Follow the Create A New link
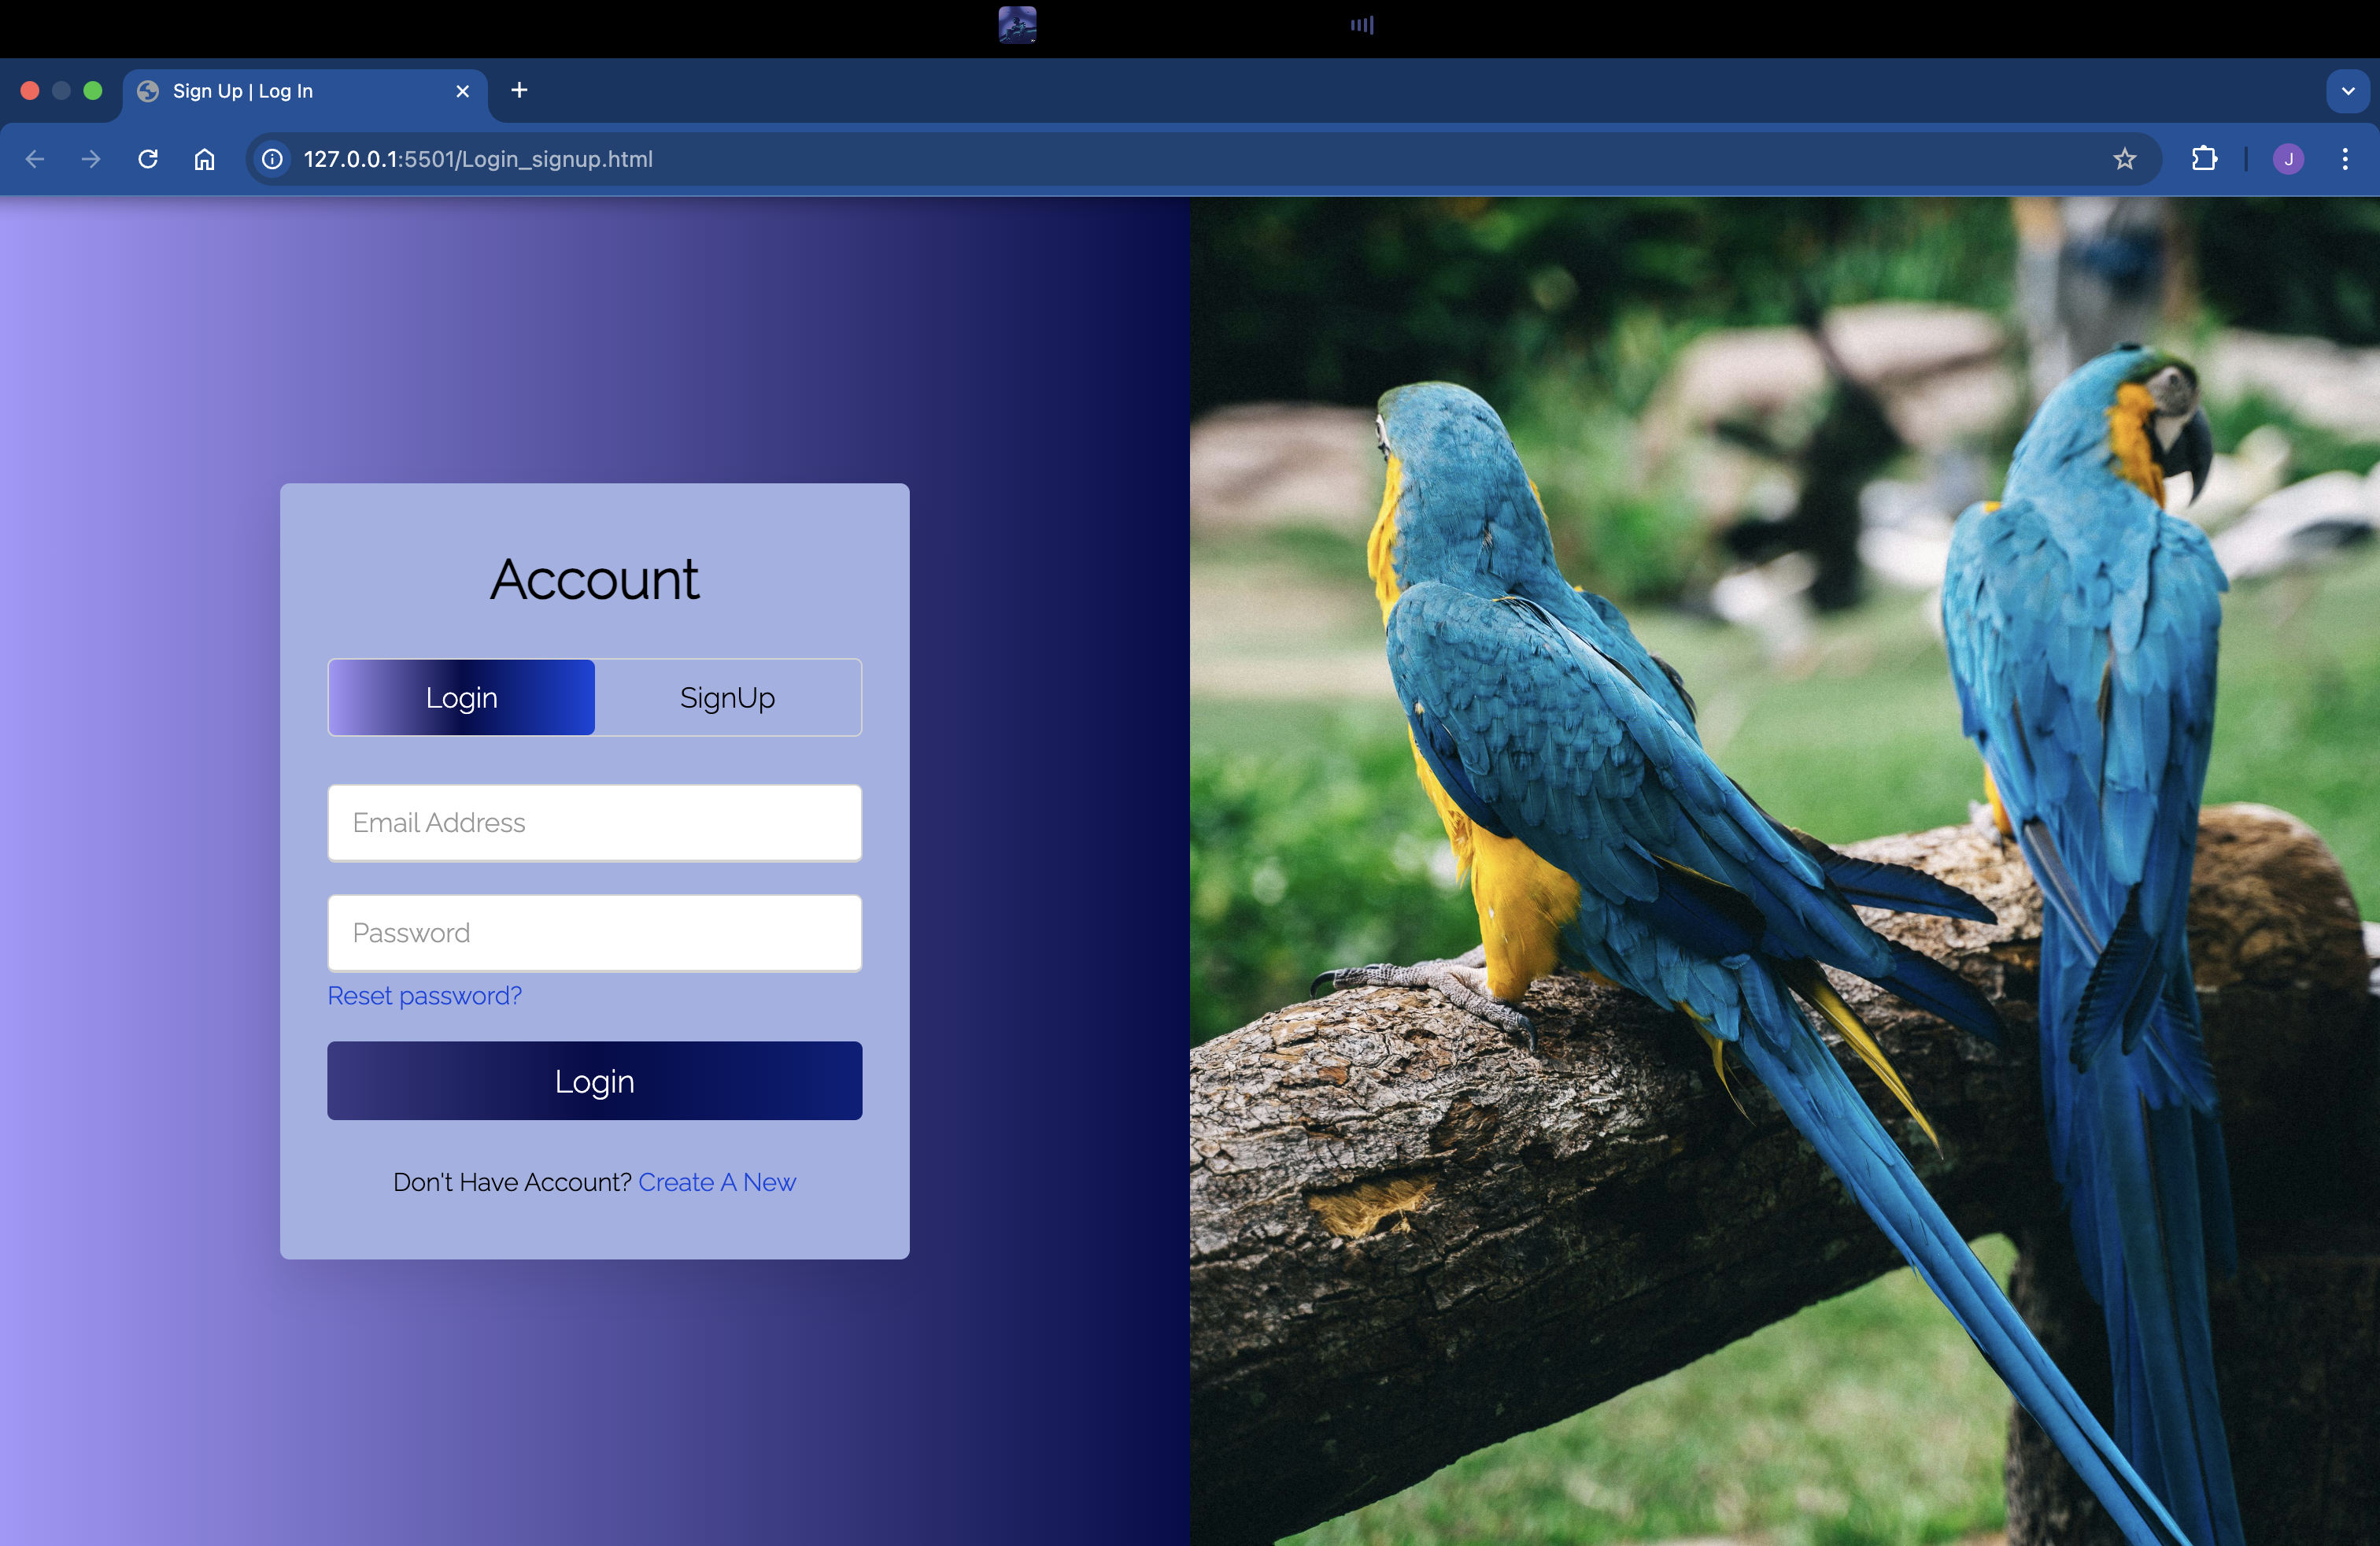This screenshot has height=1546, width=2380. pos(716,1182)
